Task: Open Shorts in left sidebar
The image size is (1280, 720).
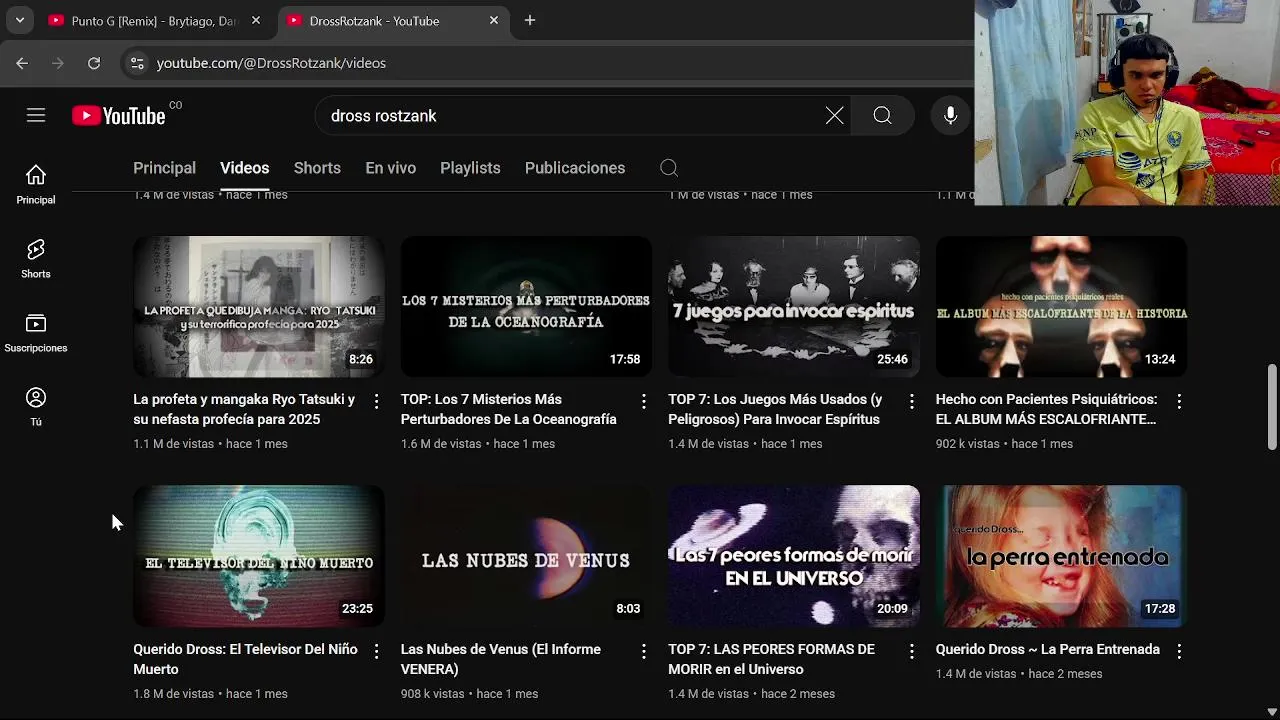Action: pos(36,259)
